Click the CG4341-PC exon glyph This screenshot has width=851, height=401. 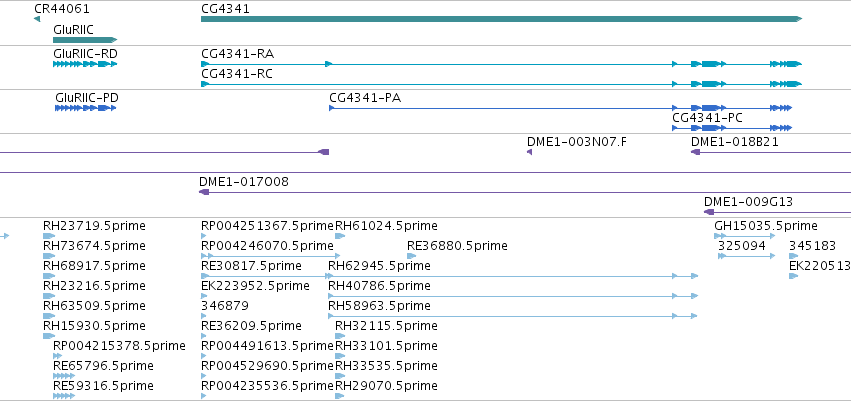[732, 128]
